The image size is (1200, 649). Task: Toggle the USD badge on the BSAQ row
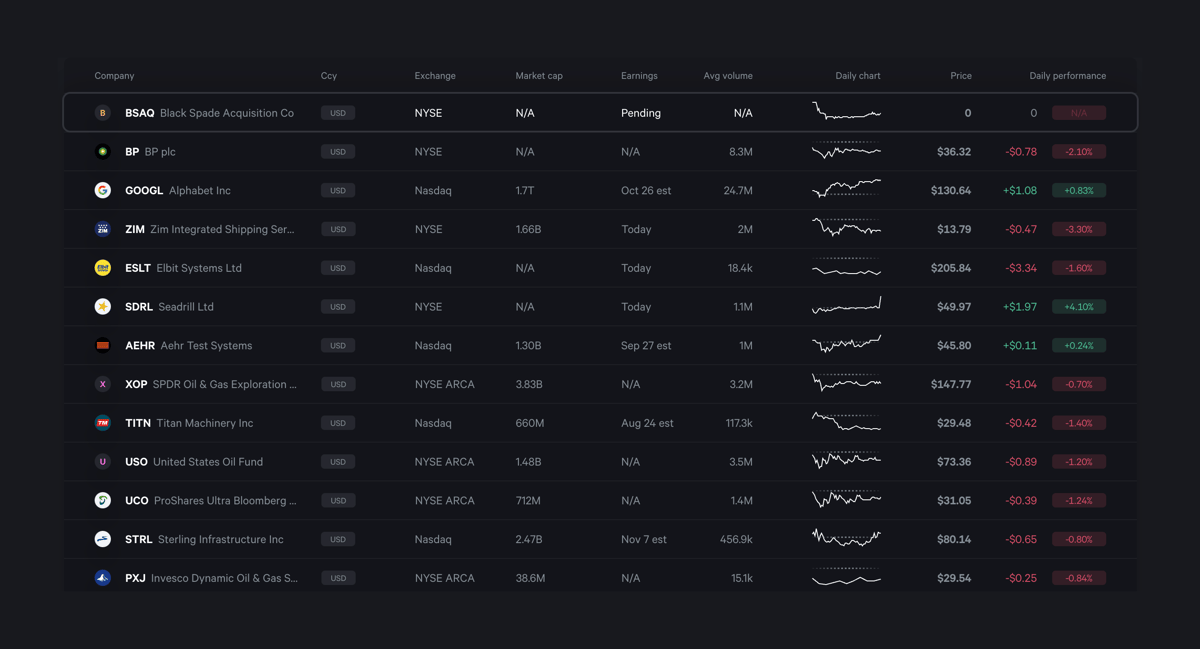coord(337,113)
